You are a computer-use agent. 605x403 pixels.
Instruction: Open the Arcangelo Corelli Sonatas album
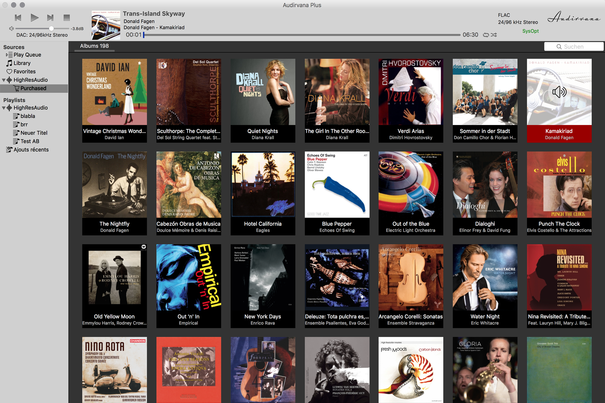pos(411,286)
